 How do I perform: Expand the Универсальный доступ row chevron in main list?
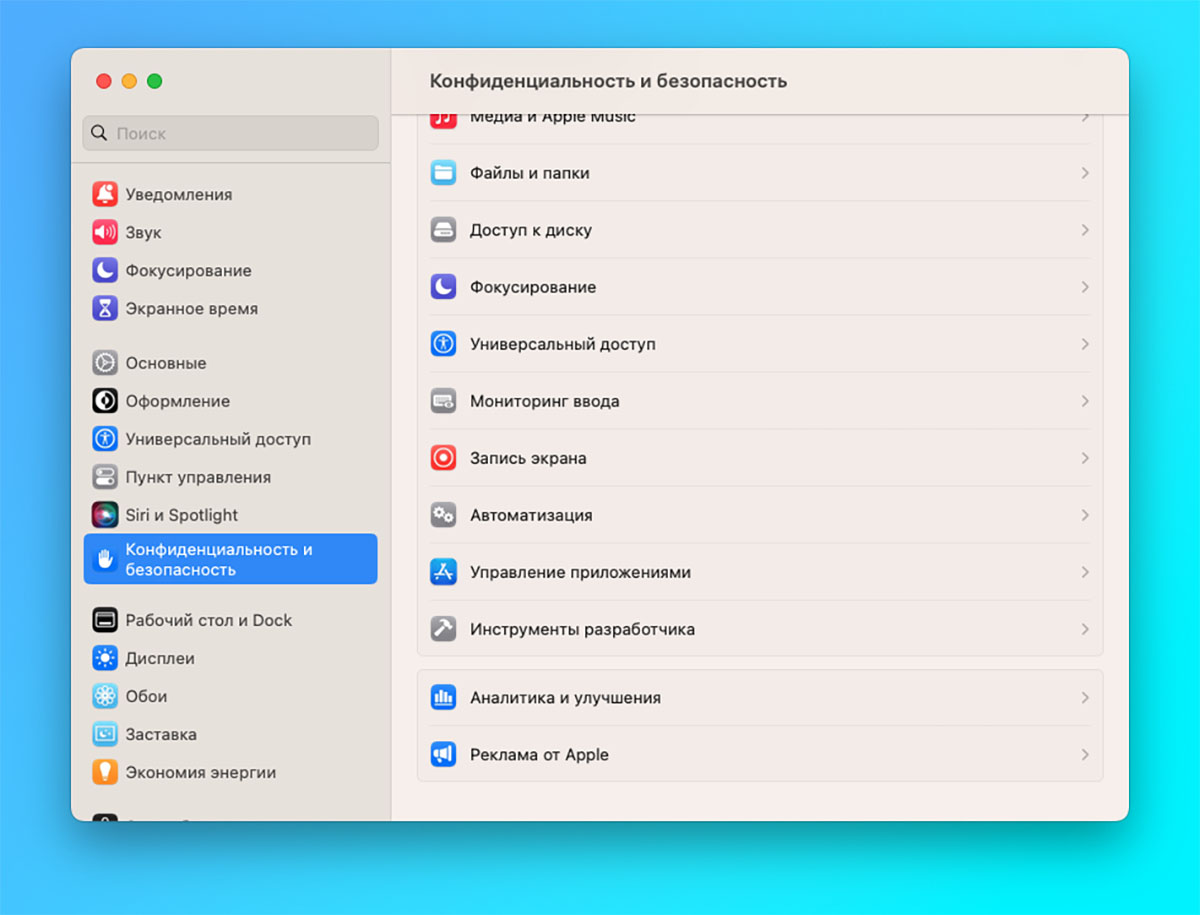pyautogui.click(x=1085, y=344)
